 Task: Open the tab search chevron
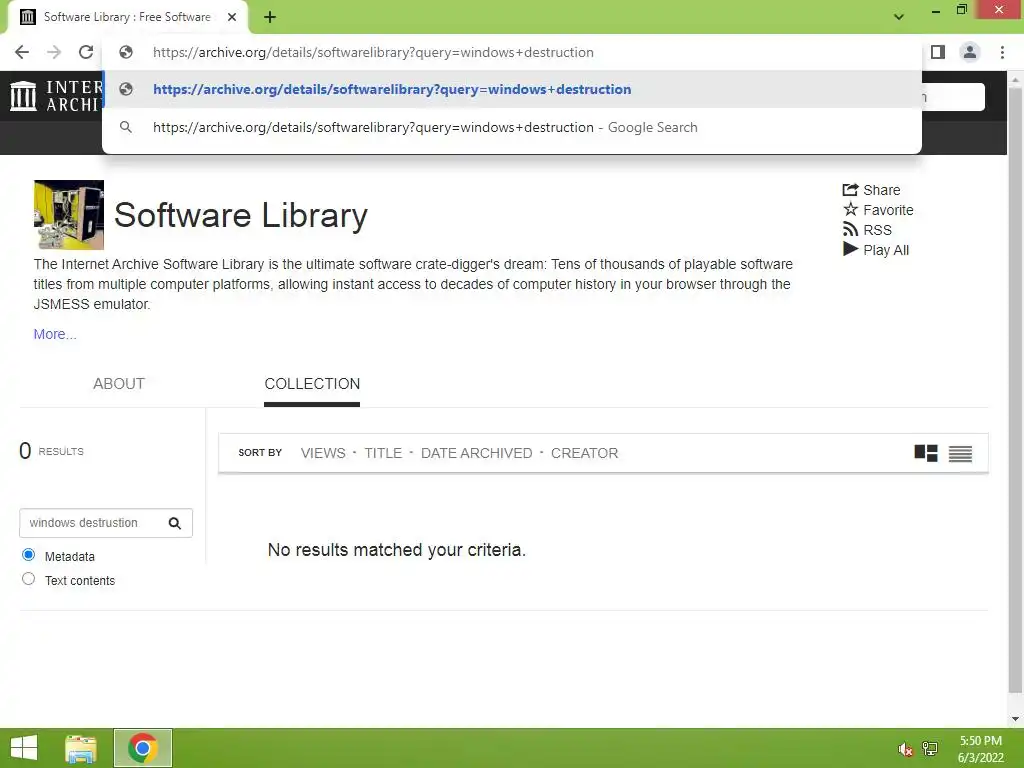[899, 17]
